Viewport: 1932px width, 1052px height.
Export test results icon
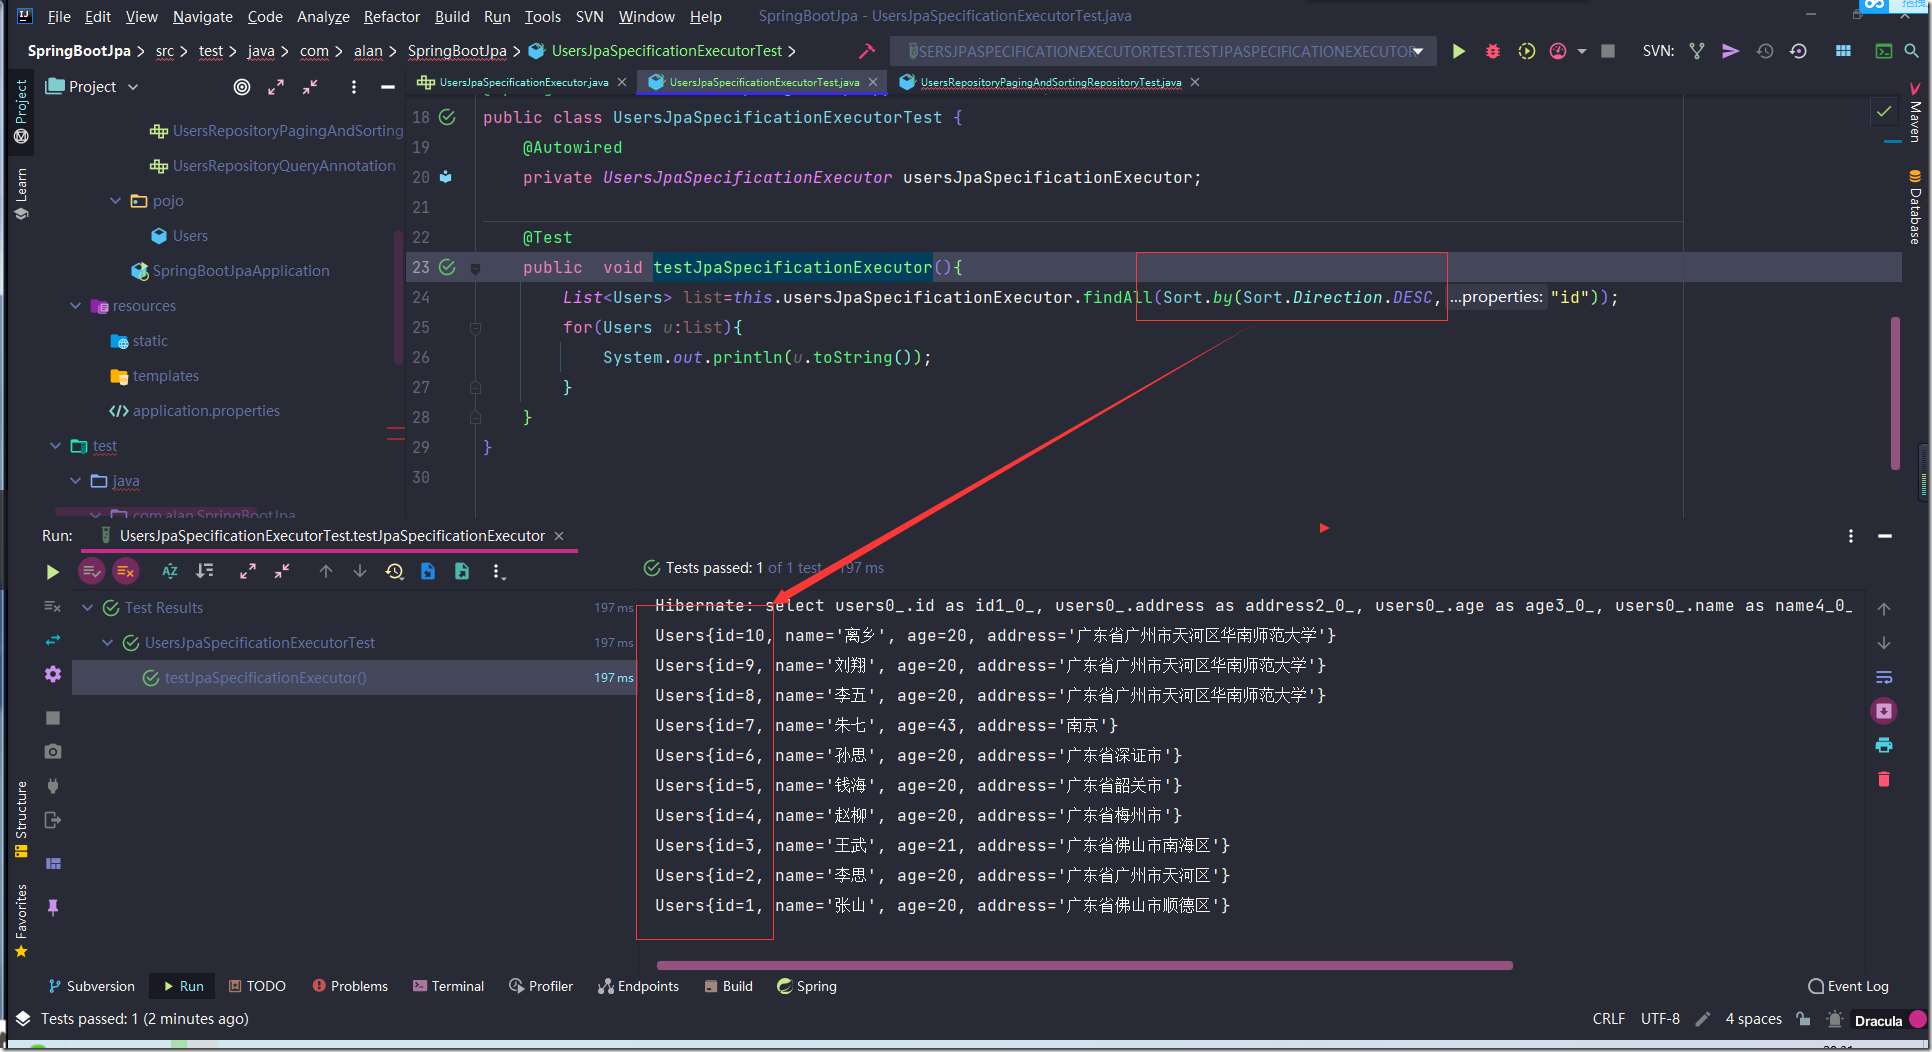click(x=462, y=571)
